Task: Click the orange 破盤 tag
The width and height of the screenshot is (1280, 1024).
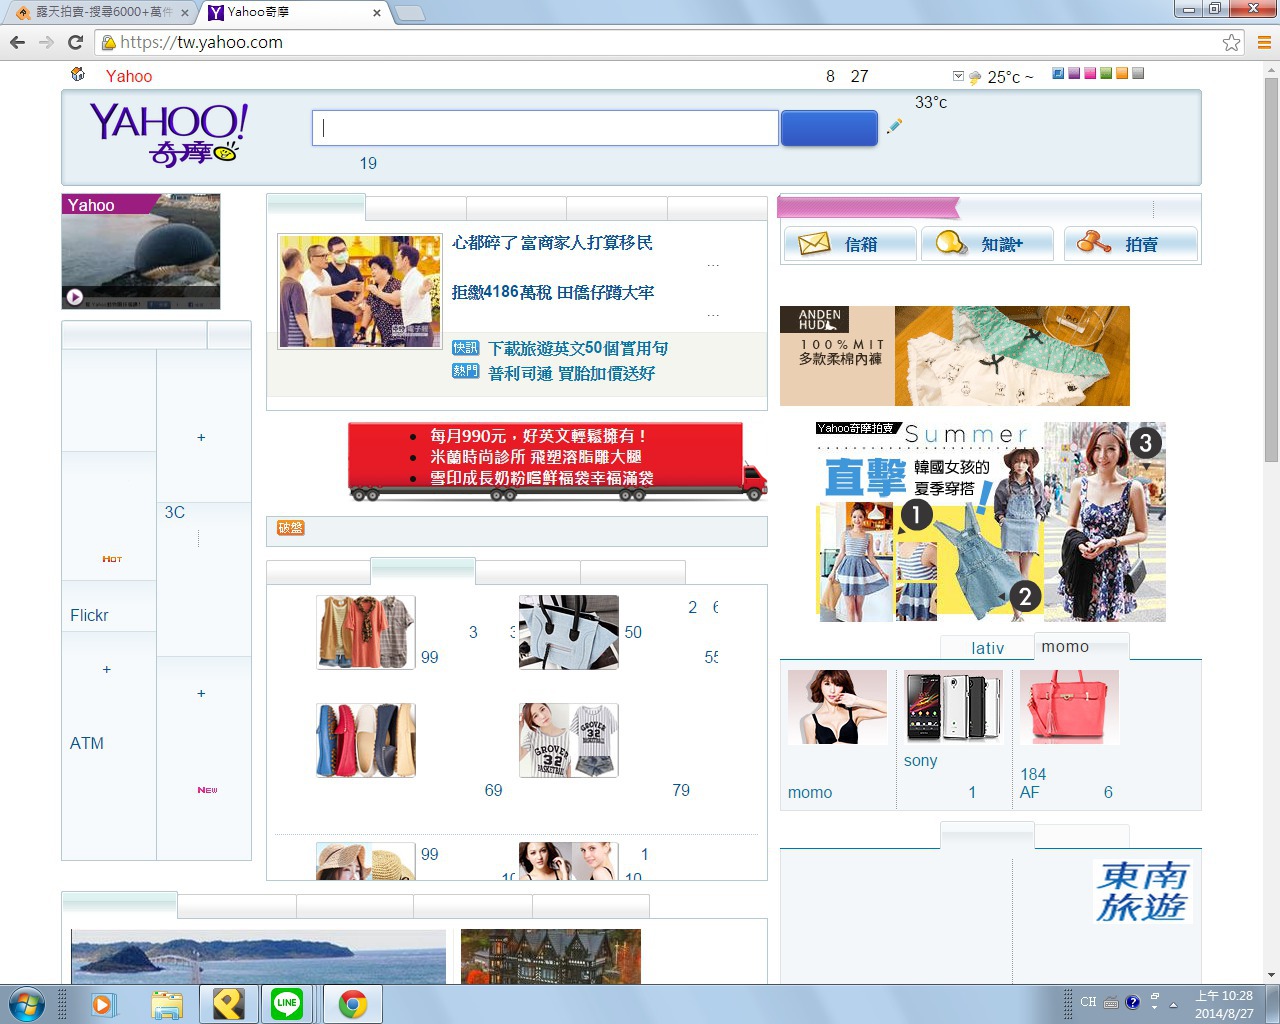Action: pyautogui.click(x=290, y=527)
